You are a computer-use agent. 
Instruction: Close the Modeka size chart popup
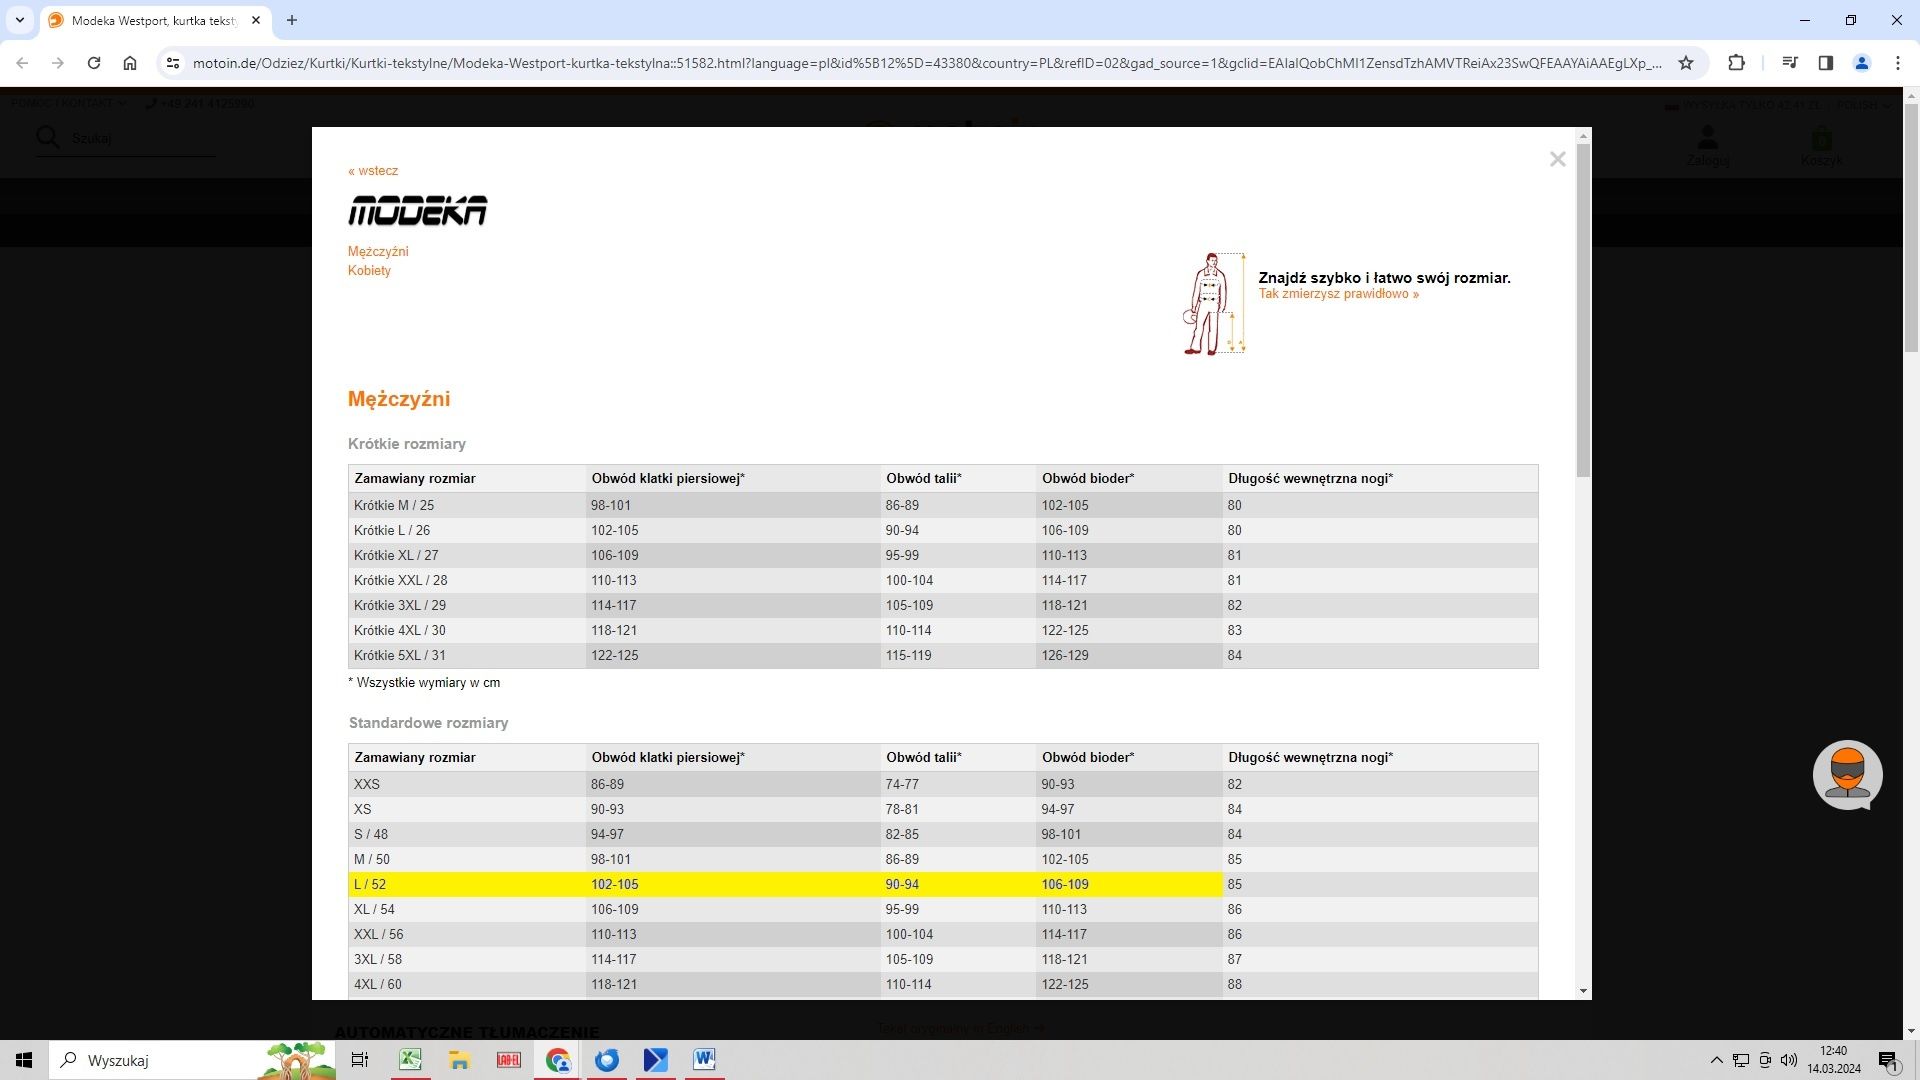click(x=1557, y=159)
